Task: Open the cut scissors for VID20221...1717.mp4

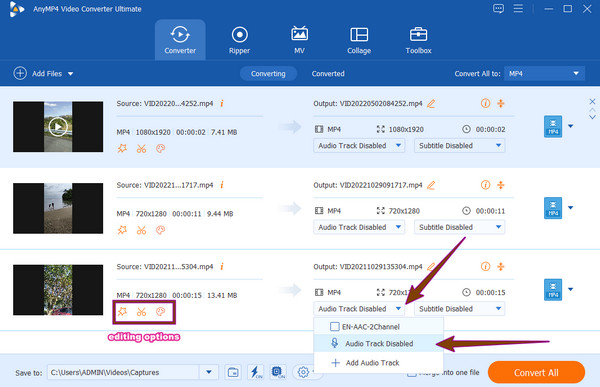Action: click(x=142, y=230)
